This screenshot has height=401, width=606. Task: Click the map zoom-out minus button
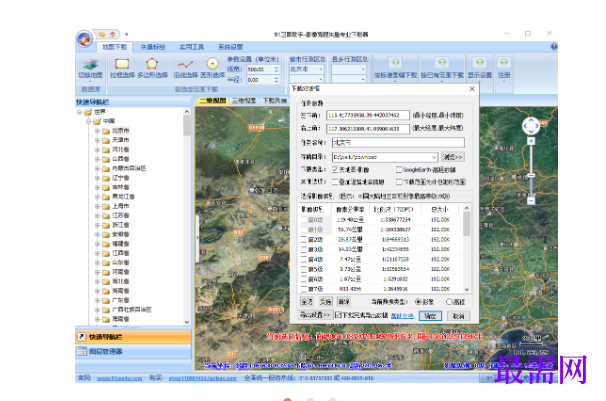point(531,201)
